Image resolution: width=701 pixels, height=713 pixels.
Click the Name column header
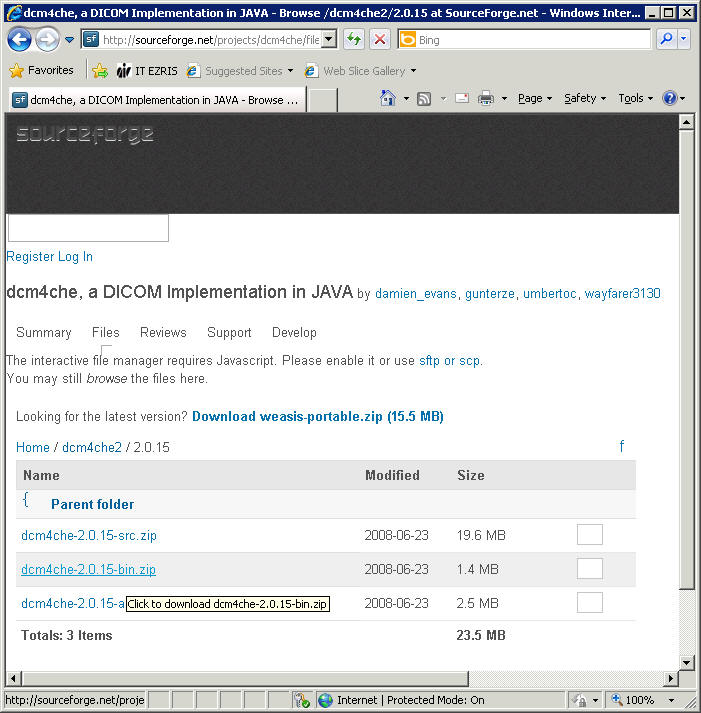(41, 476)
